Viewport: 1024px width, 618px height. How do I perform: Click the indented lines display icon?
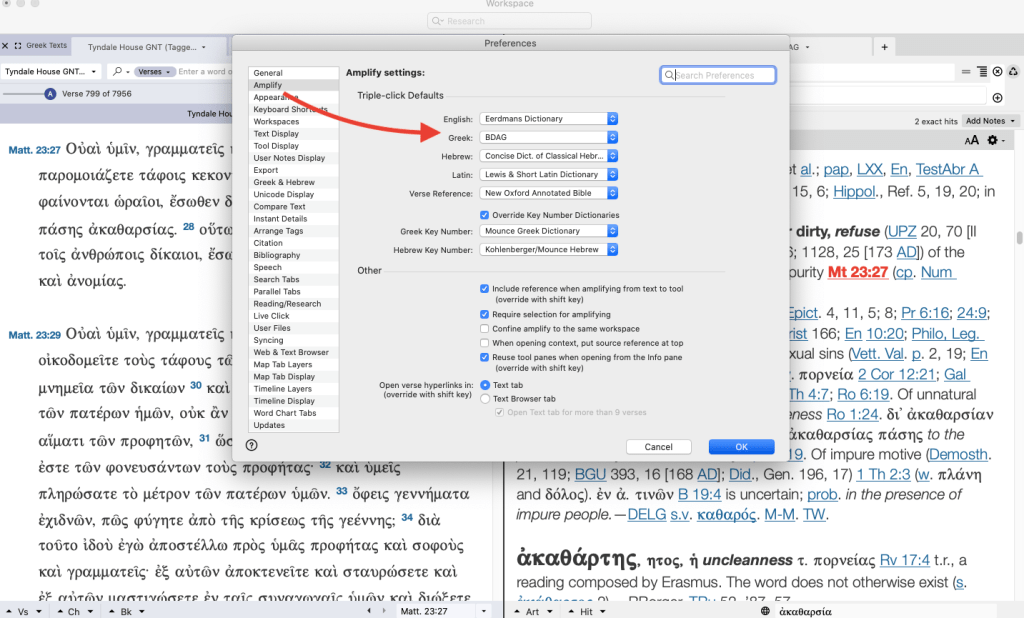click(x=982, y=72)
